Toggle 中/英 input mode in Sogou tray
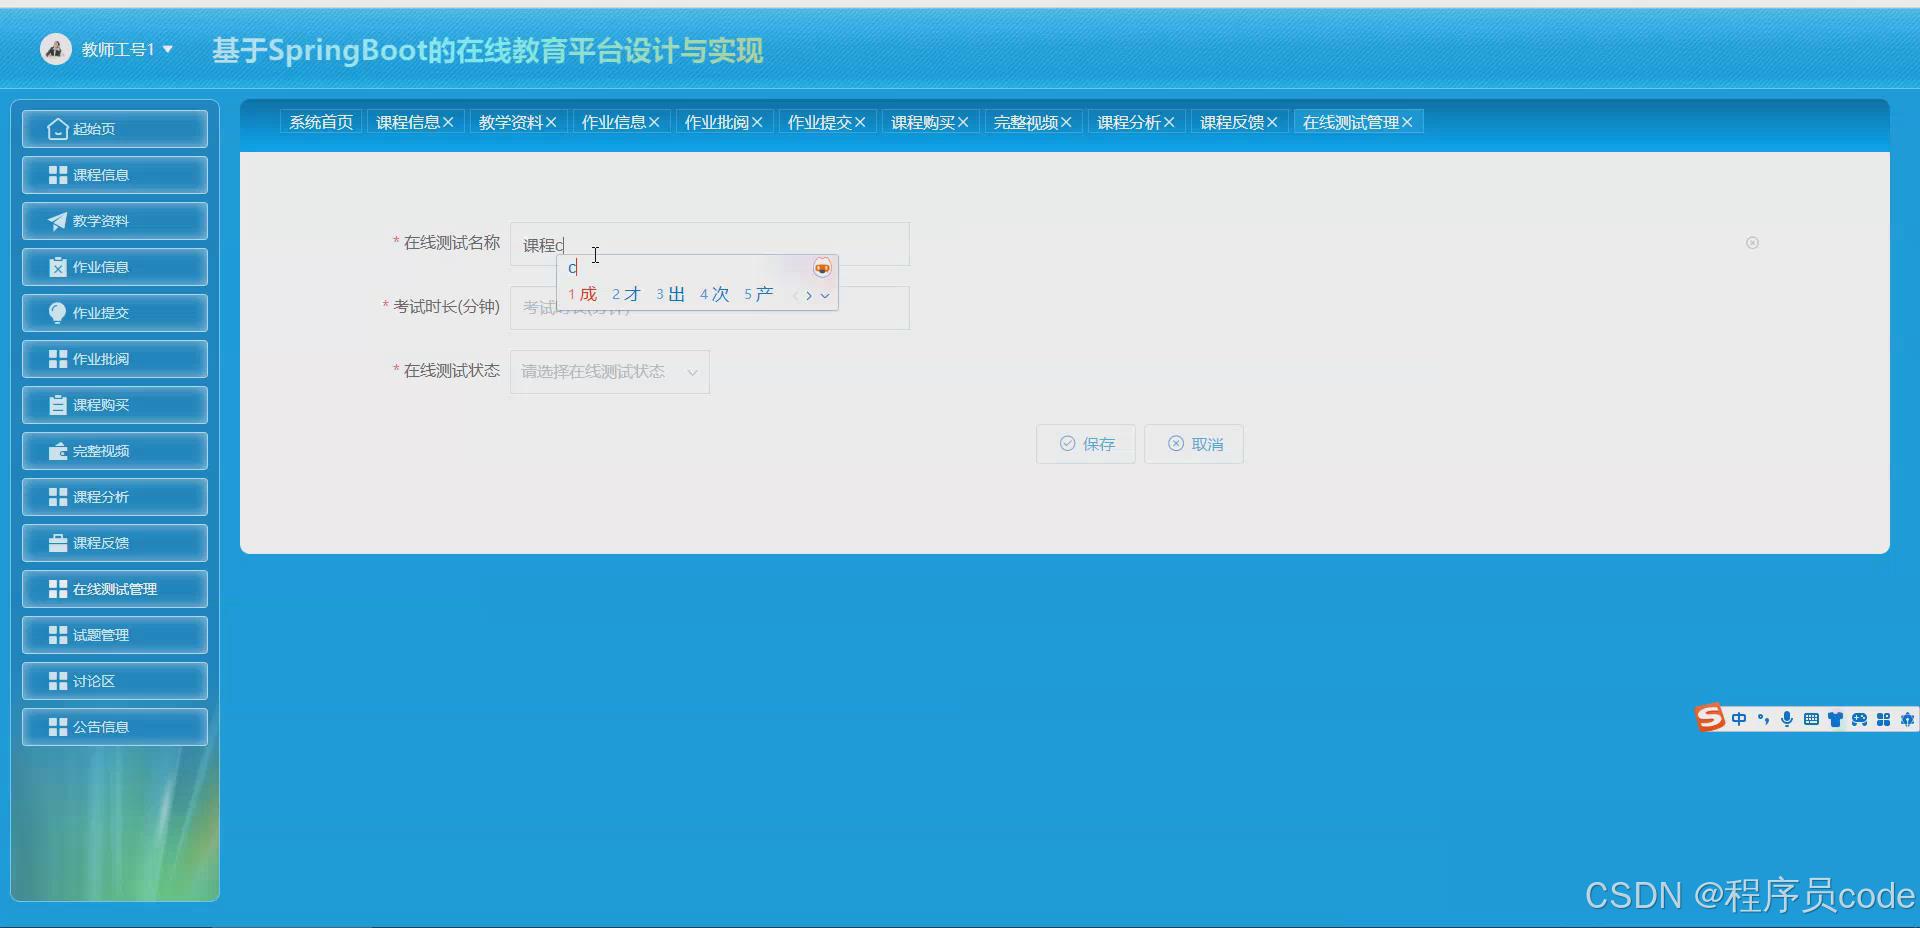Viewport: 1920px width, 928px height. click(x=1738, y=719)
